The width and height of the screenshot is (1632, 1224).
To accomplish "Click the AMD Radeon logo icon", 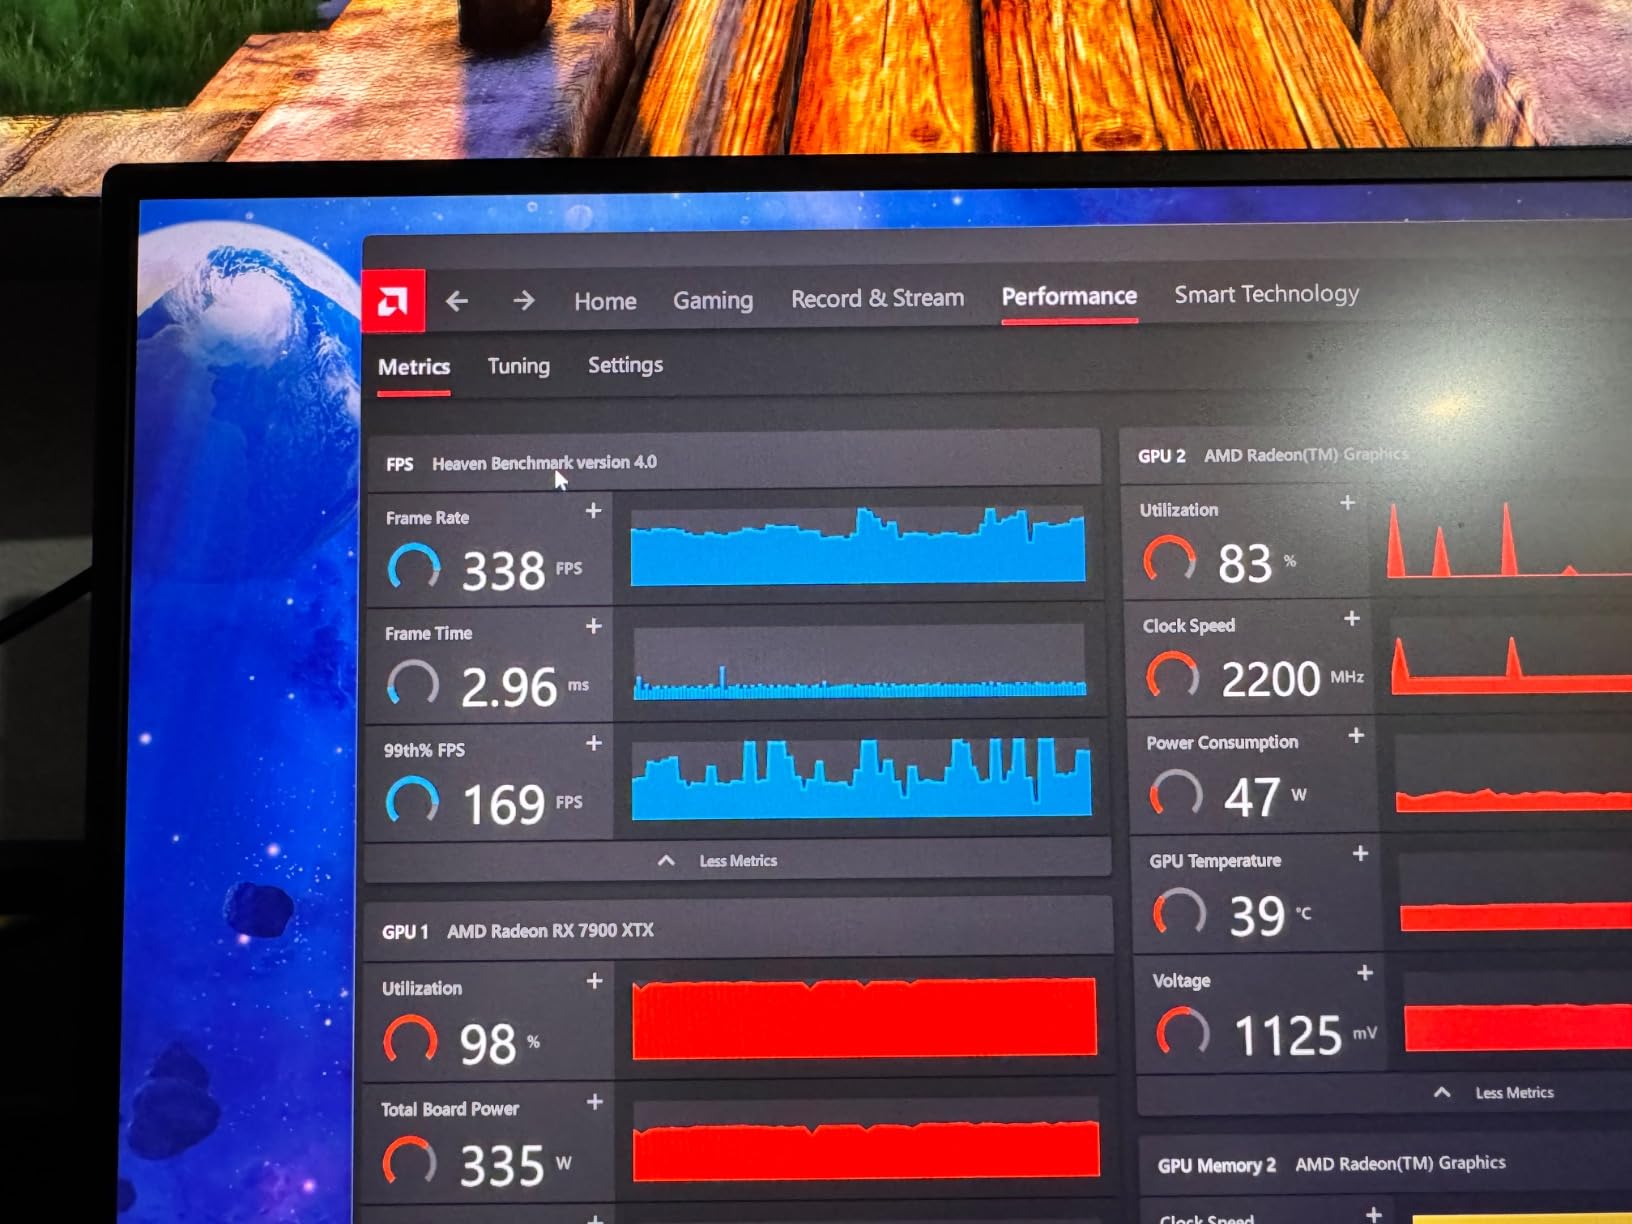I will (394, 300).
